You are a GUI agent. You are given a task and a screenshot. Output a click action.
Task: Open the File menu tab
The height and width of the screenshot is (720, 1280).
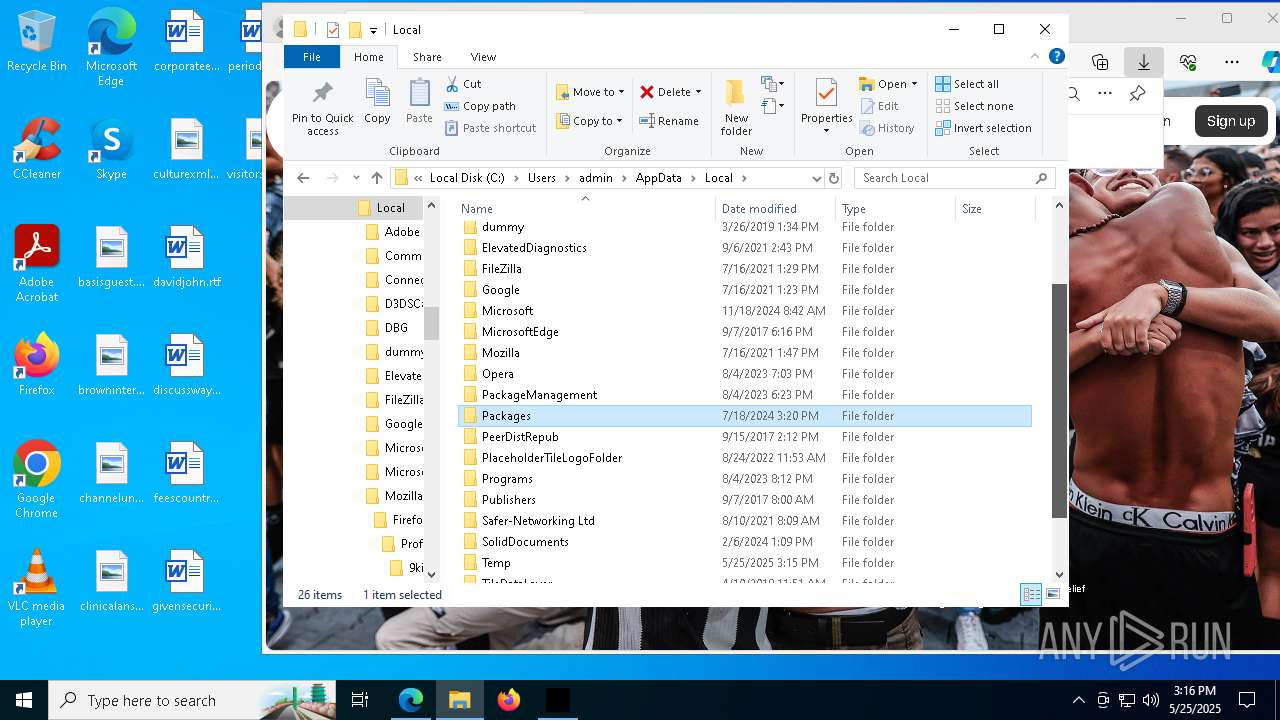click(x=312, y=57)
